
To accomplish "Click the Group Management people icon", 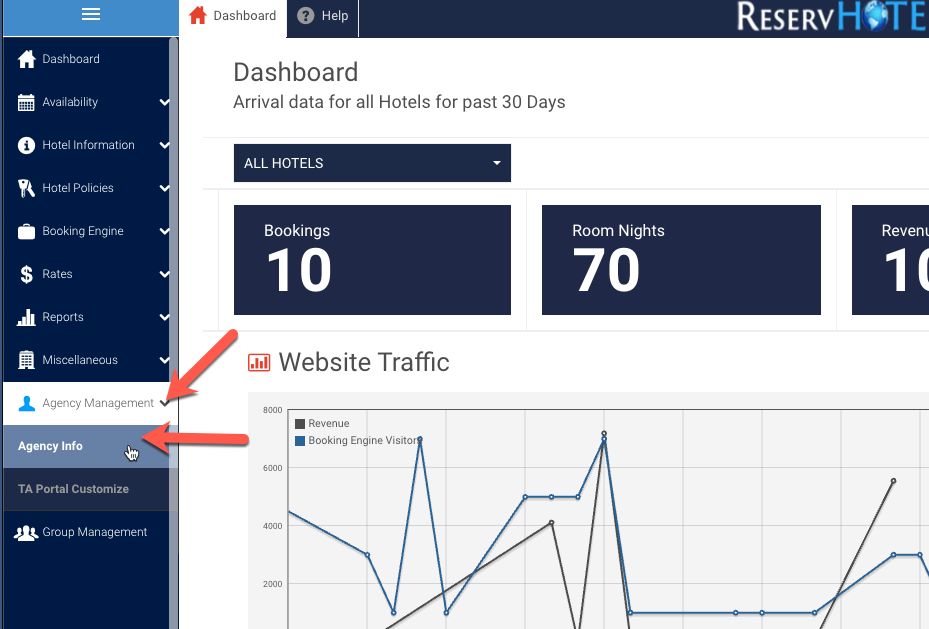I will pos(26,532).
